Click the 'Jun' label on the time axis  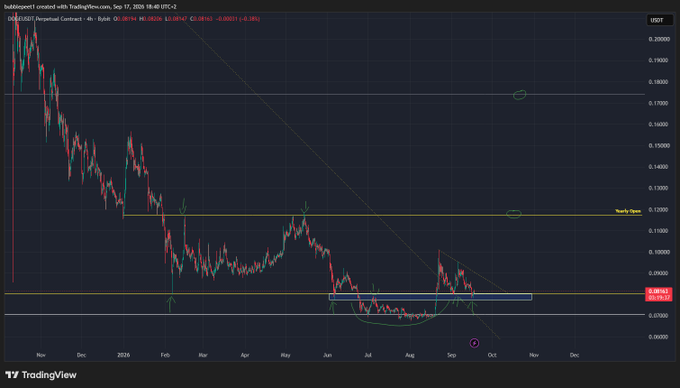click(327, 355)
